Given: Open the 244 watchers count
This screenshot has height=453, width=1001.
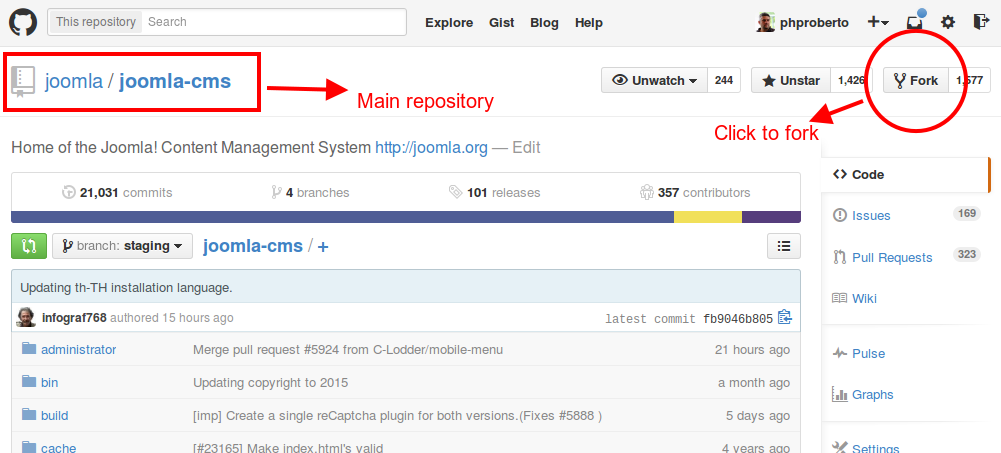Looking at the screenshot, I should coord(723,80).
